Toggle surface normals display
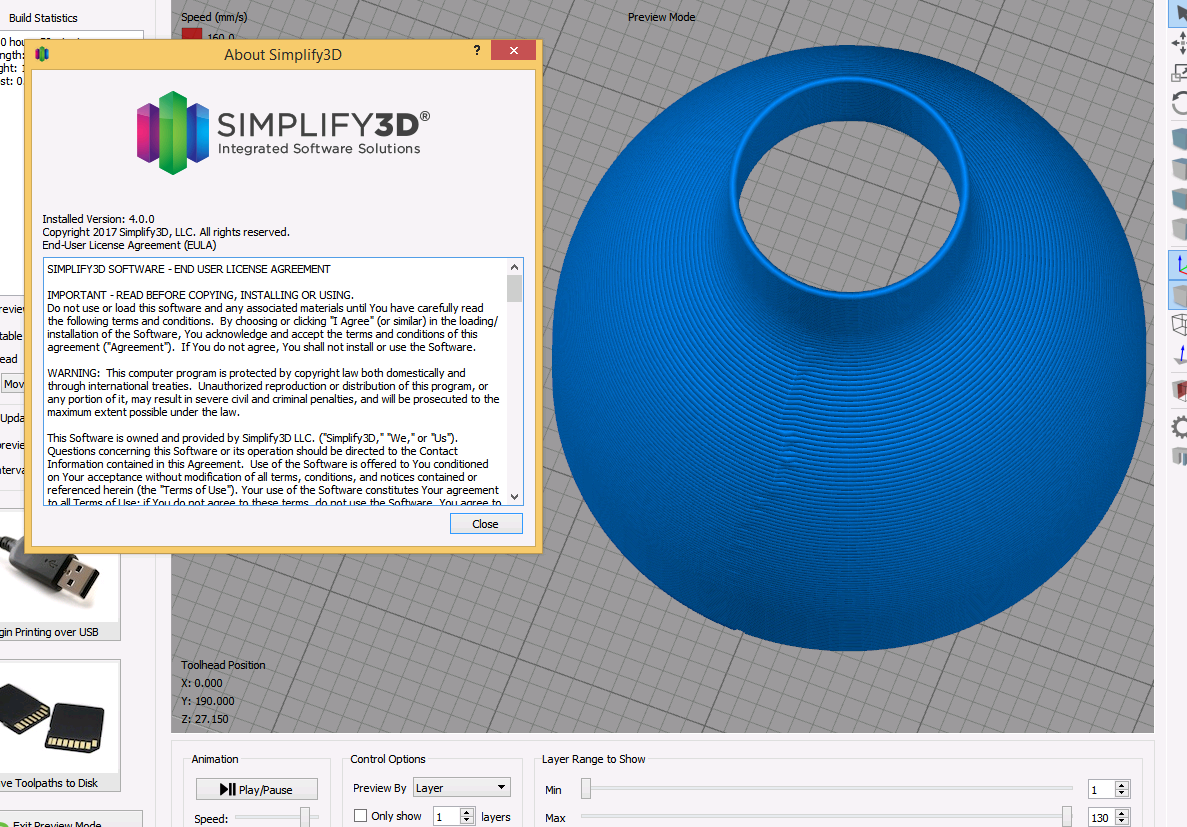The image size is (1187, 827). [x=1179, y=354]
